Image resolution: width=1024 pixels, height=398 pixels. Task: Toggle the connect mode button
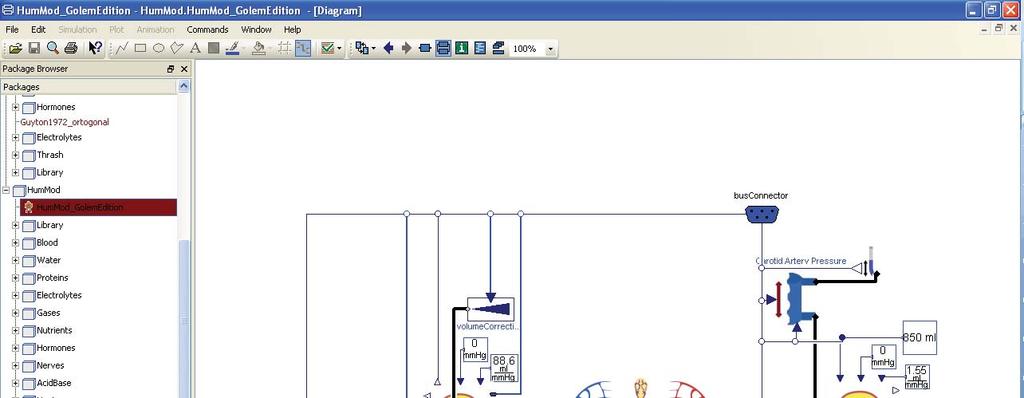[303, 48]
